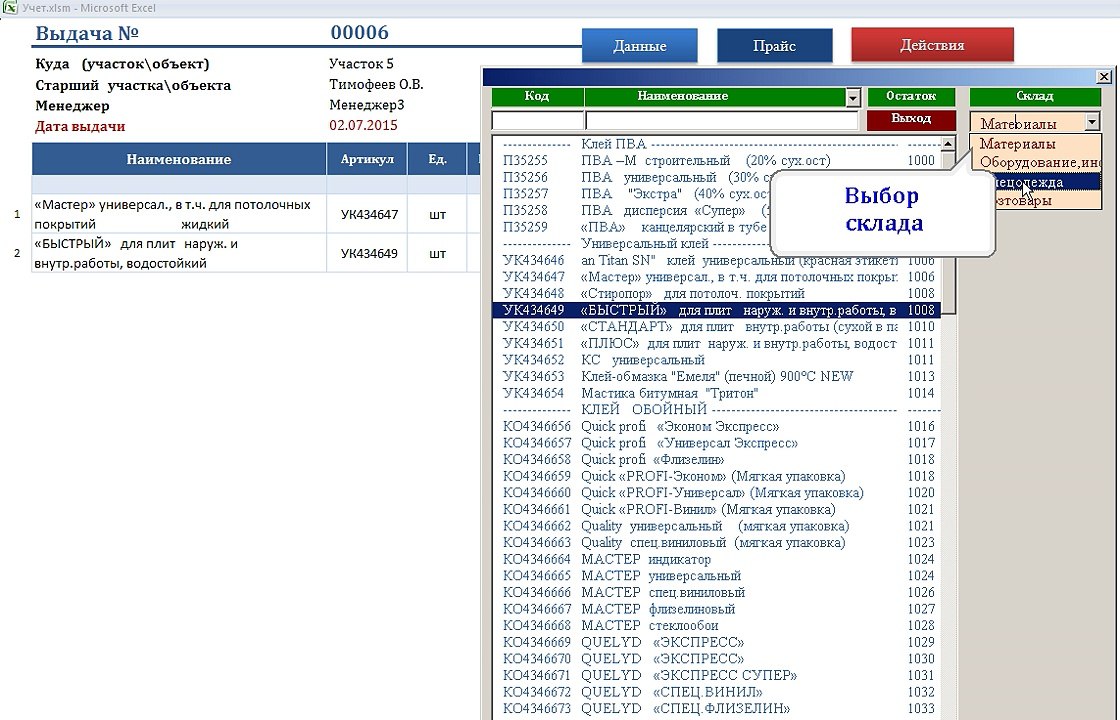Select row УК434646 Titan SN клей
This screenshot has height=720, width=1120.
(717, 260)
